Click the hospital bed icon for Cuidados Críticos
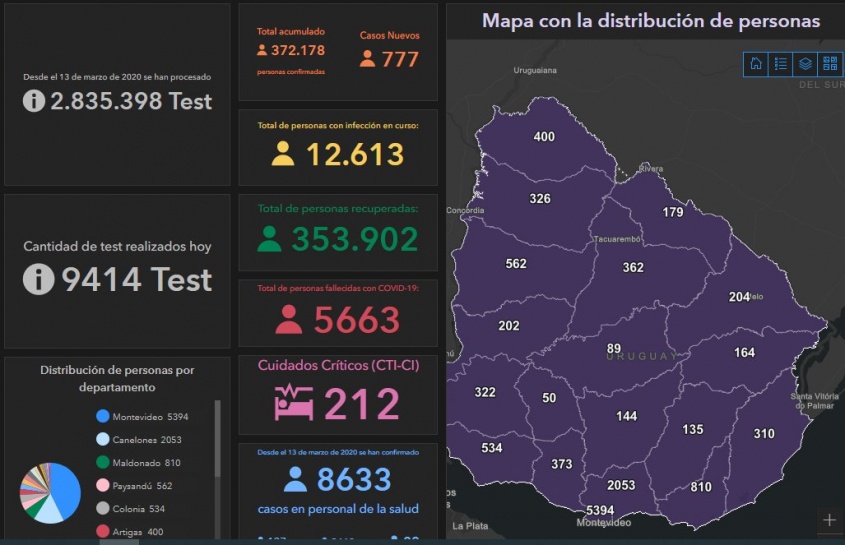This screenshot has height=545, width=845. (295, 402)
